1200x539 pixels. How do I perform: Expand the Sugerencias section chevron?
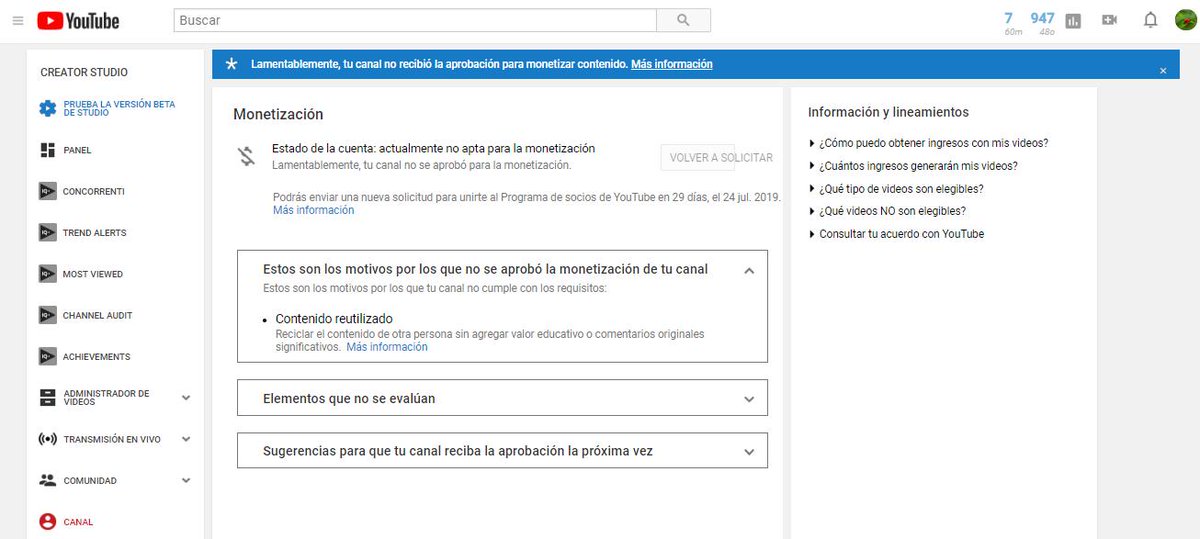point(749,452)
